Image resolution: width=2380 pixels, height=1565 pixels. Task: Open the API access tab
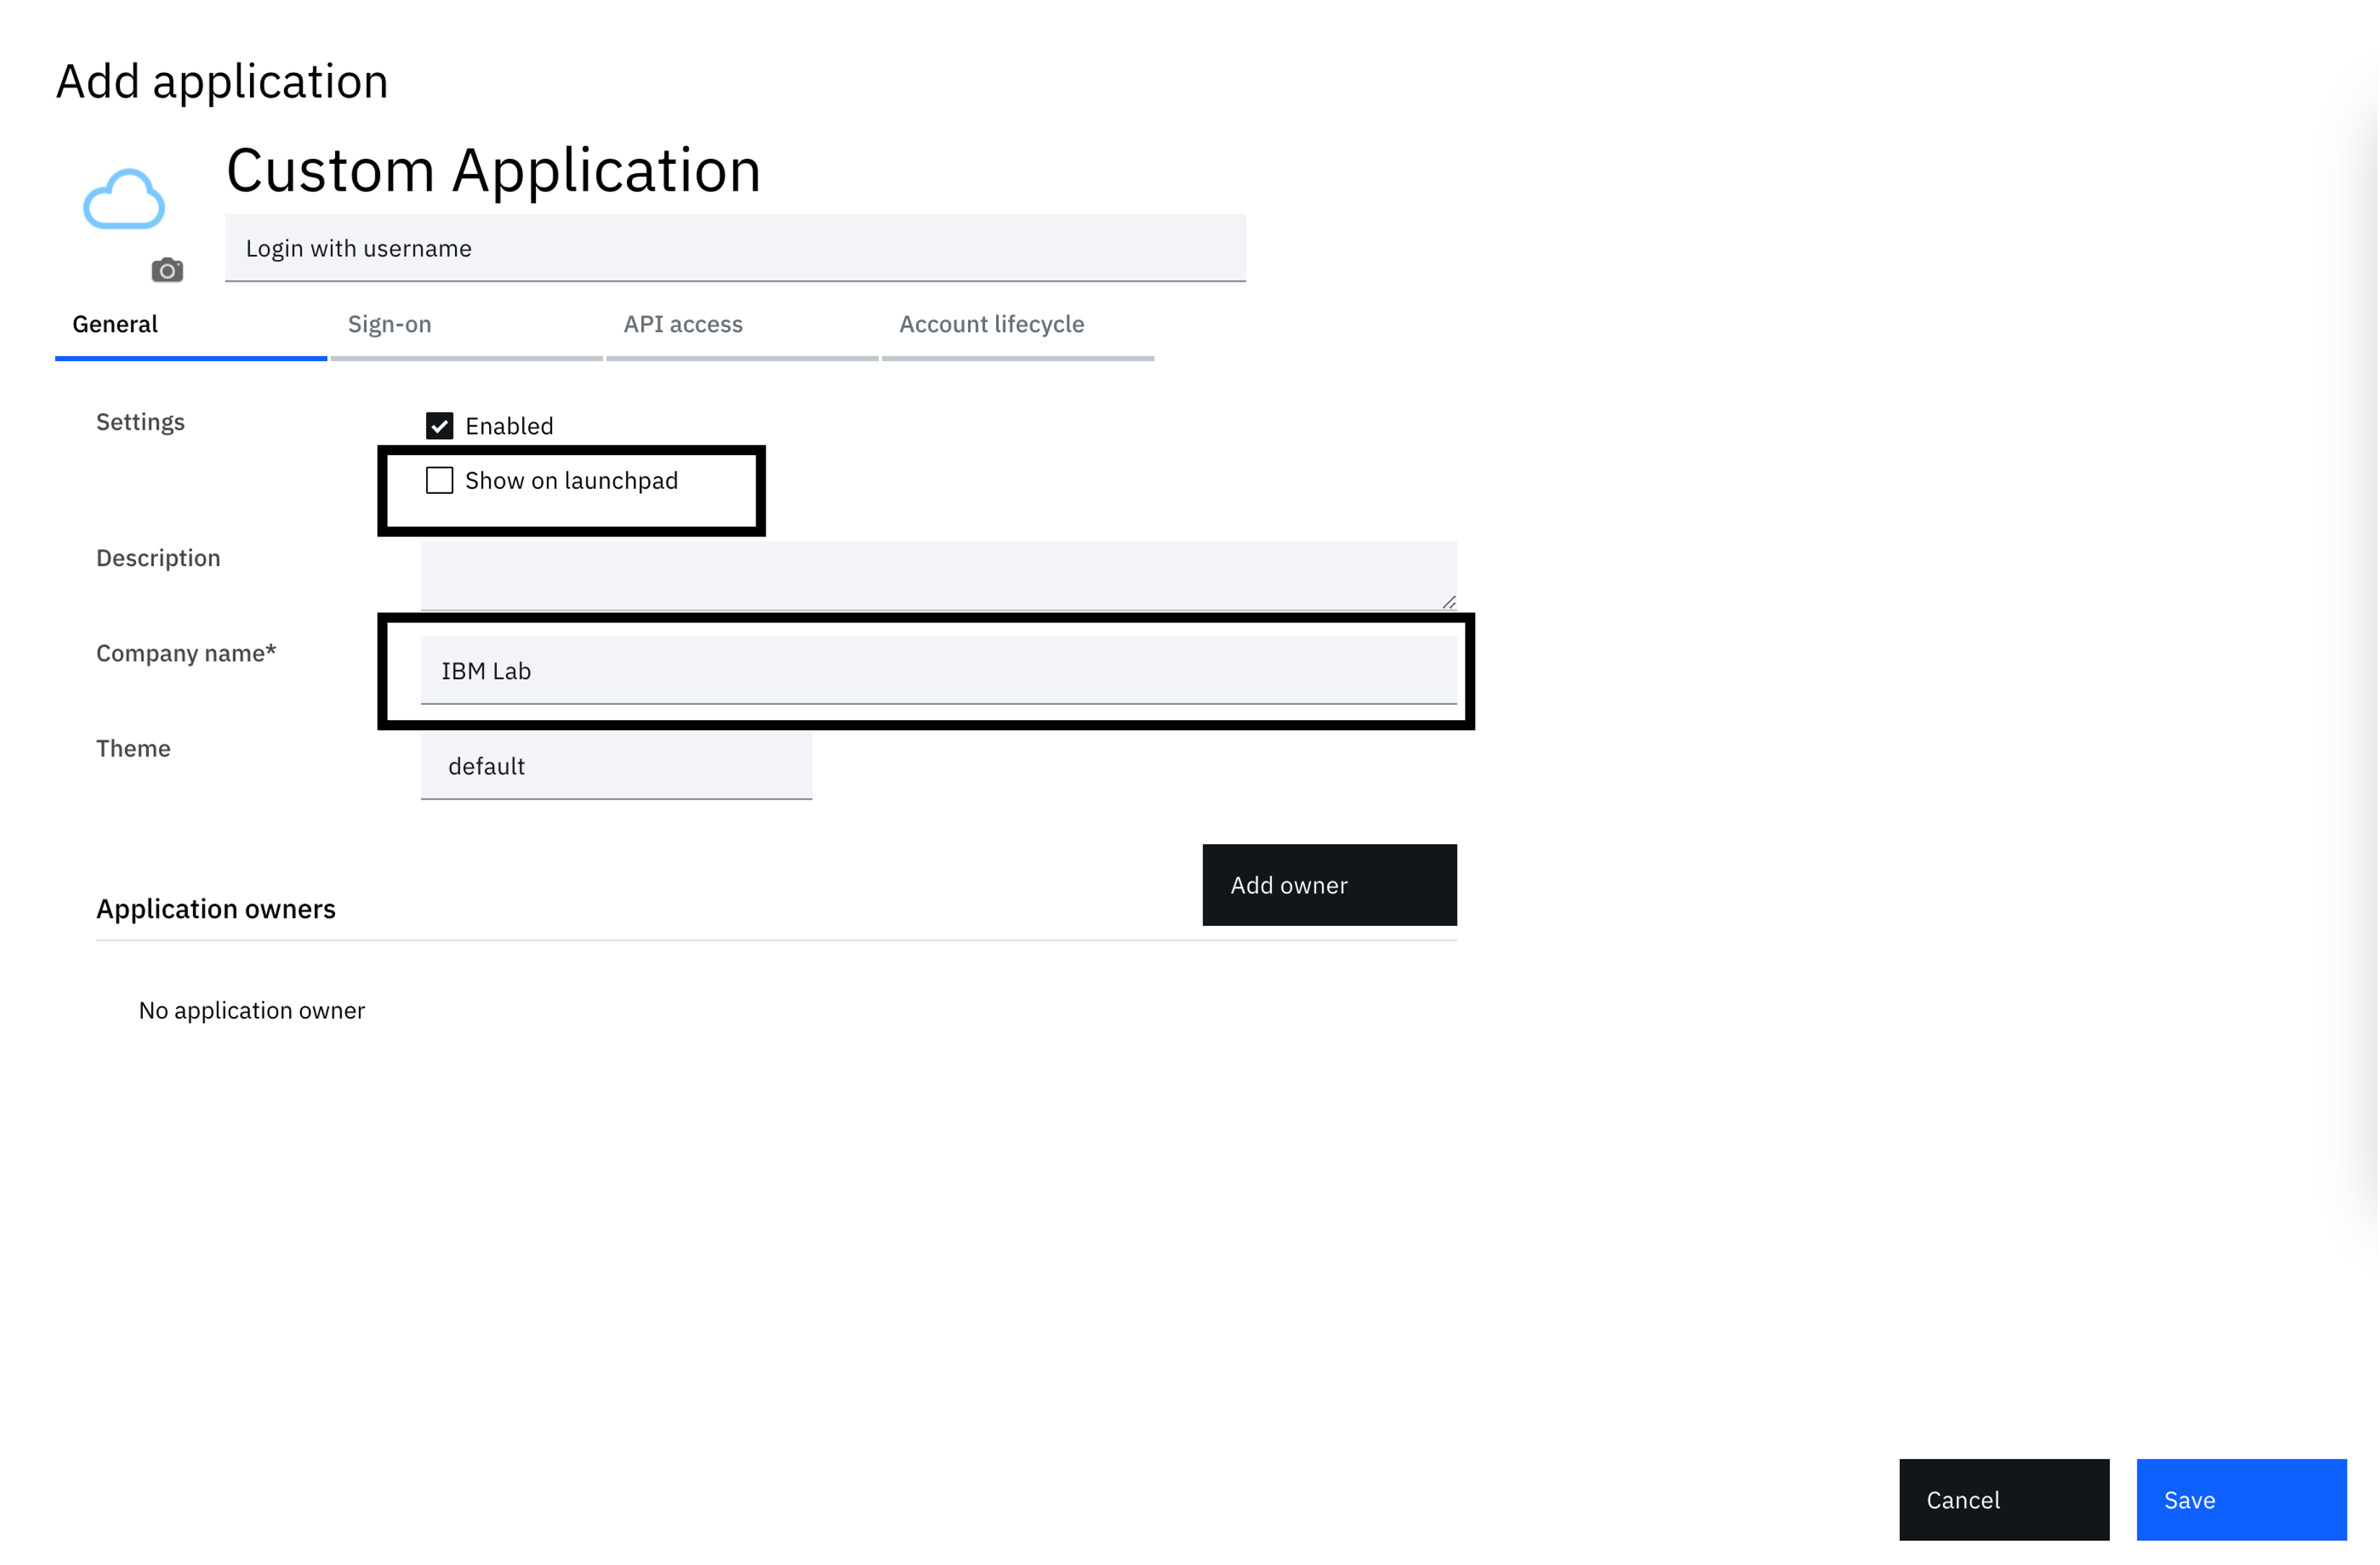(x=683, y=324)
